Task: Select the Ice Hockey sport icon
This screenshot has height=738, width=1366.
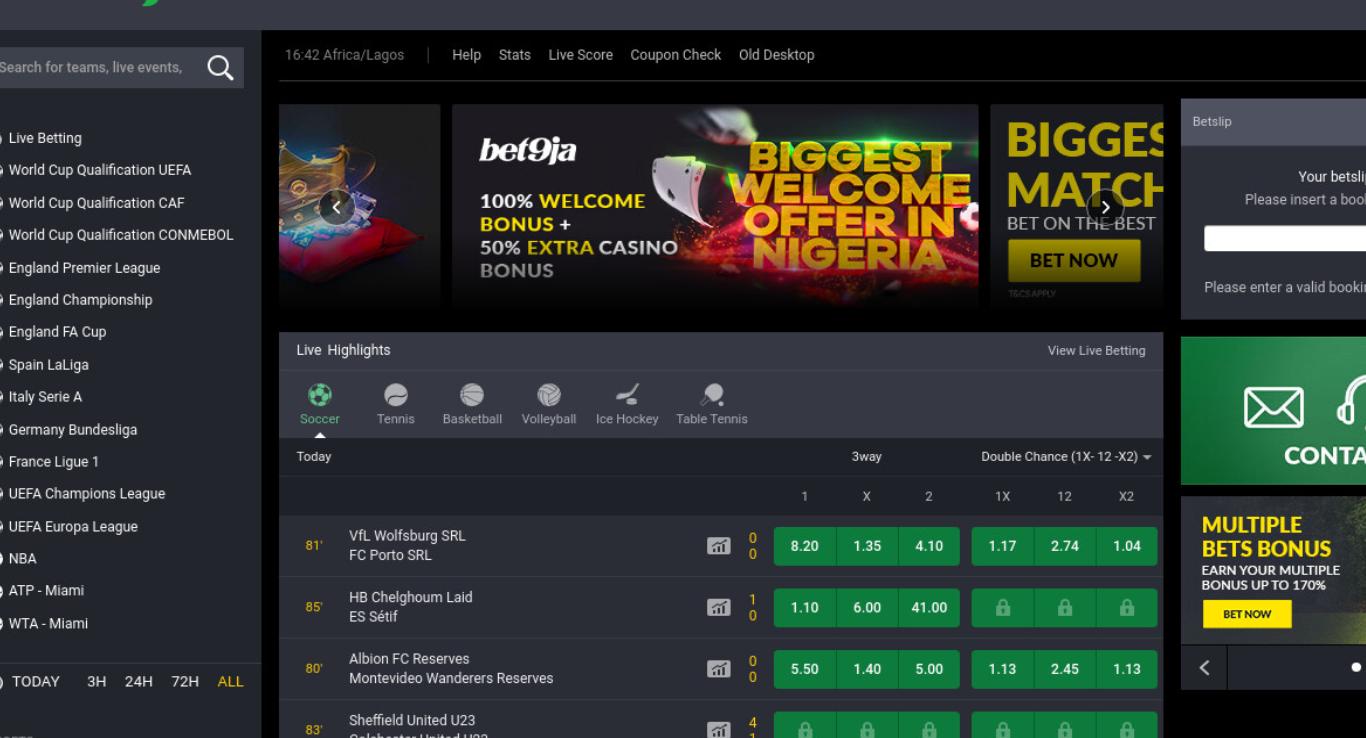Action: point(627,395)
